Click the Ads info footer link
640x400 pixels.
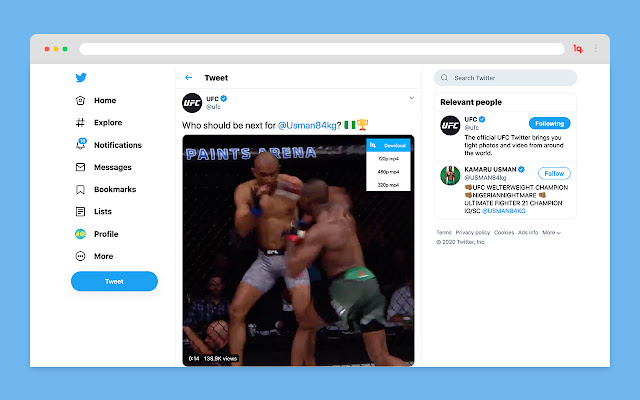(528, 233)
